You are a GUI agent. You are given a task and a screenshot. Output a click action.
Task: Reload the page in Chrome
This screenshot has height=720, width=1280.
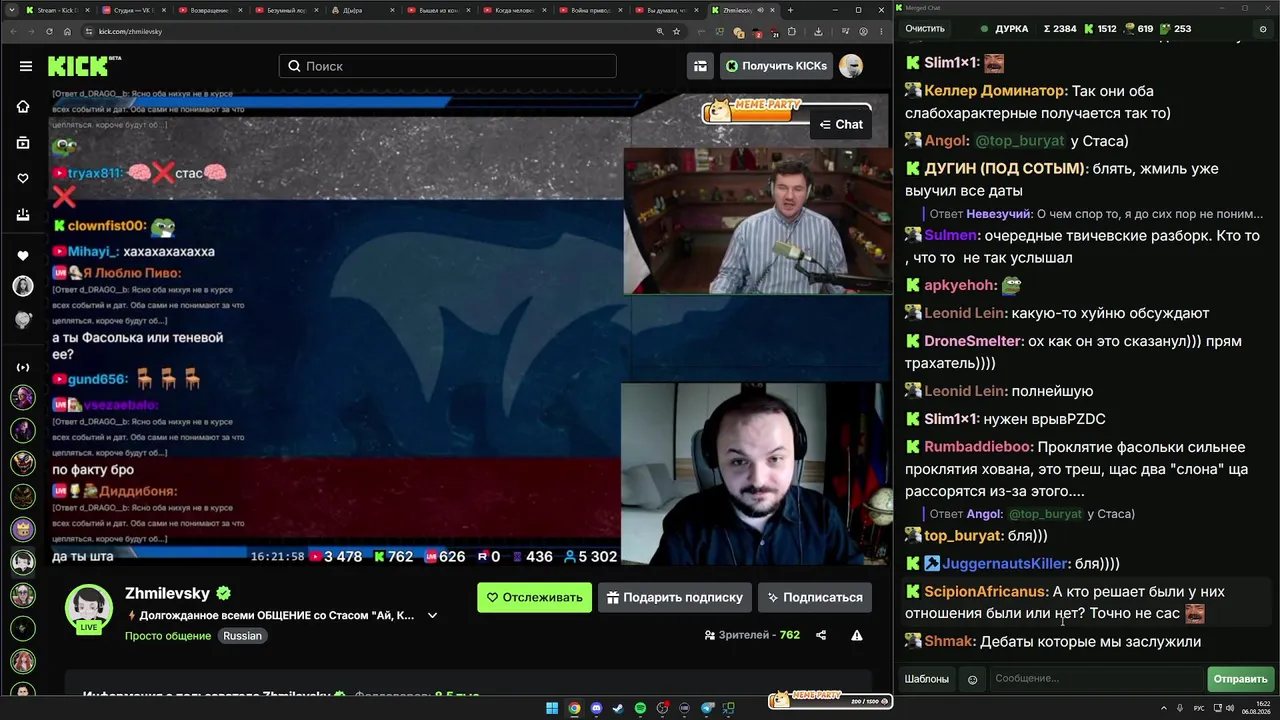coord(49,31)
